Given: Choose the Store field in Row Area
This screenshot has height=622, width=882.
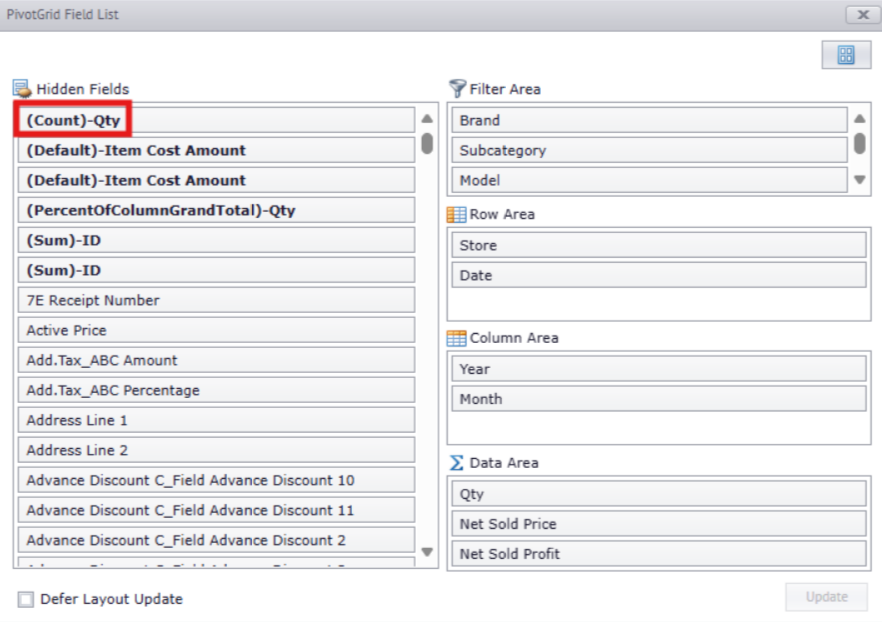Looking at the screenshot, I should (658, 245).
